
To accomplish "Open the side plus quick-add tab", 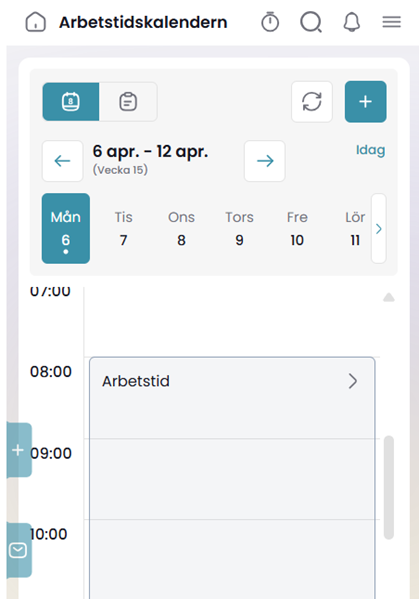I will tap(19, 450).
